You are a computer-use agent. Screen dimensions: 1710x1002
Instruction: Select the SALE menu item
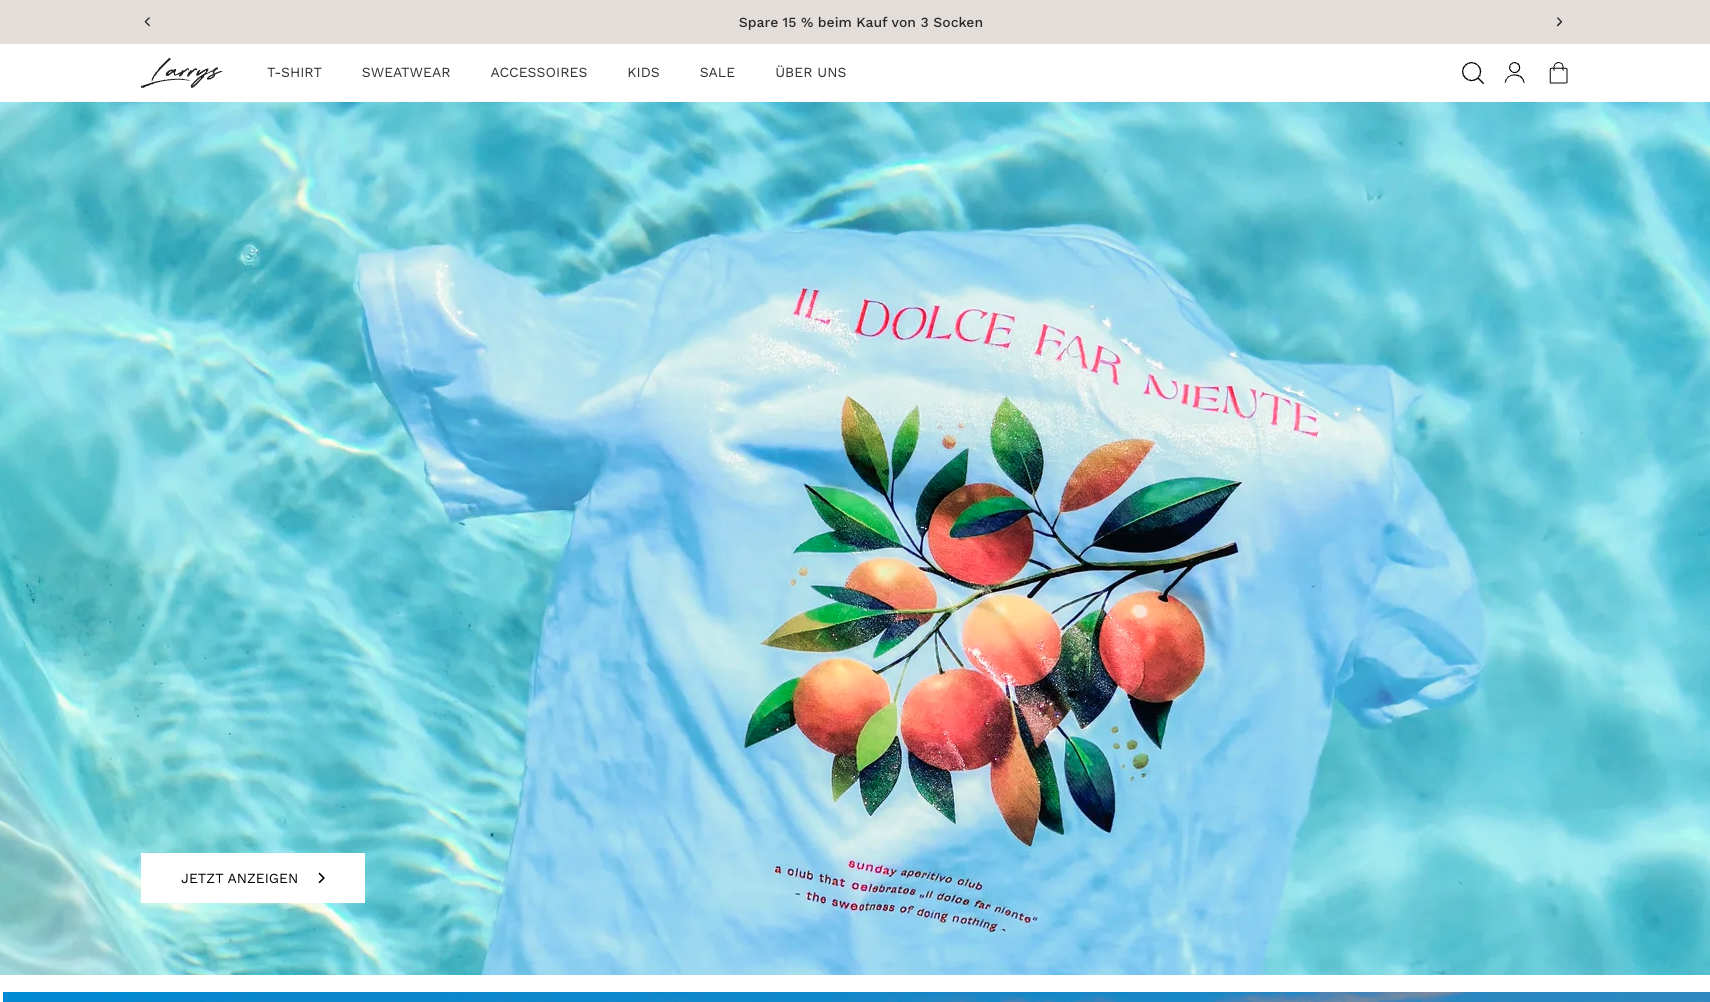tap(717, 73)
